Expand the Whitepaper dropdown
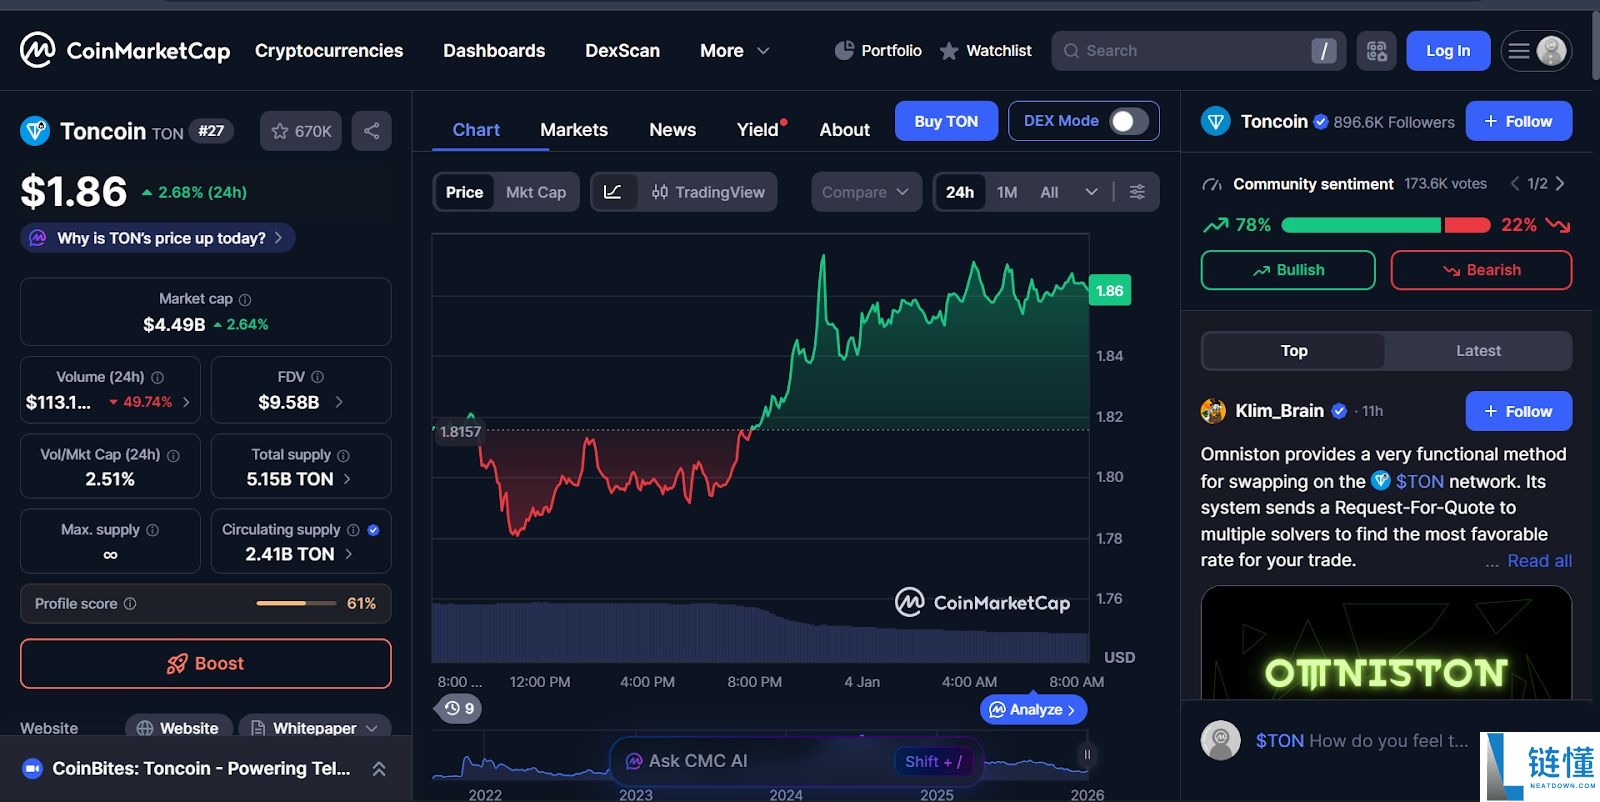Image resolution: width=1600 pixels, height=802 pixels. tap(315, 728)
